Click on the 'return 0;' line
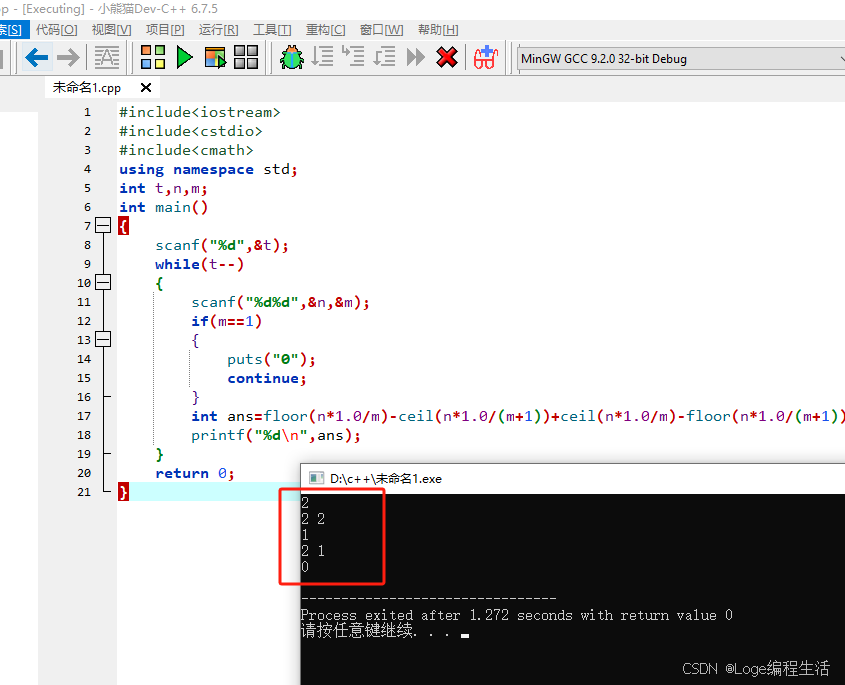845x685 pixels. (195, 473)
